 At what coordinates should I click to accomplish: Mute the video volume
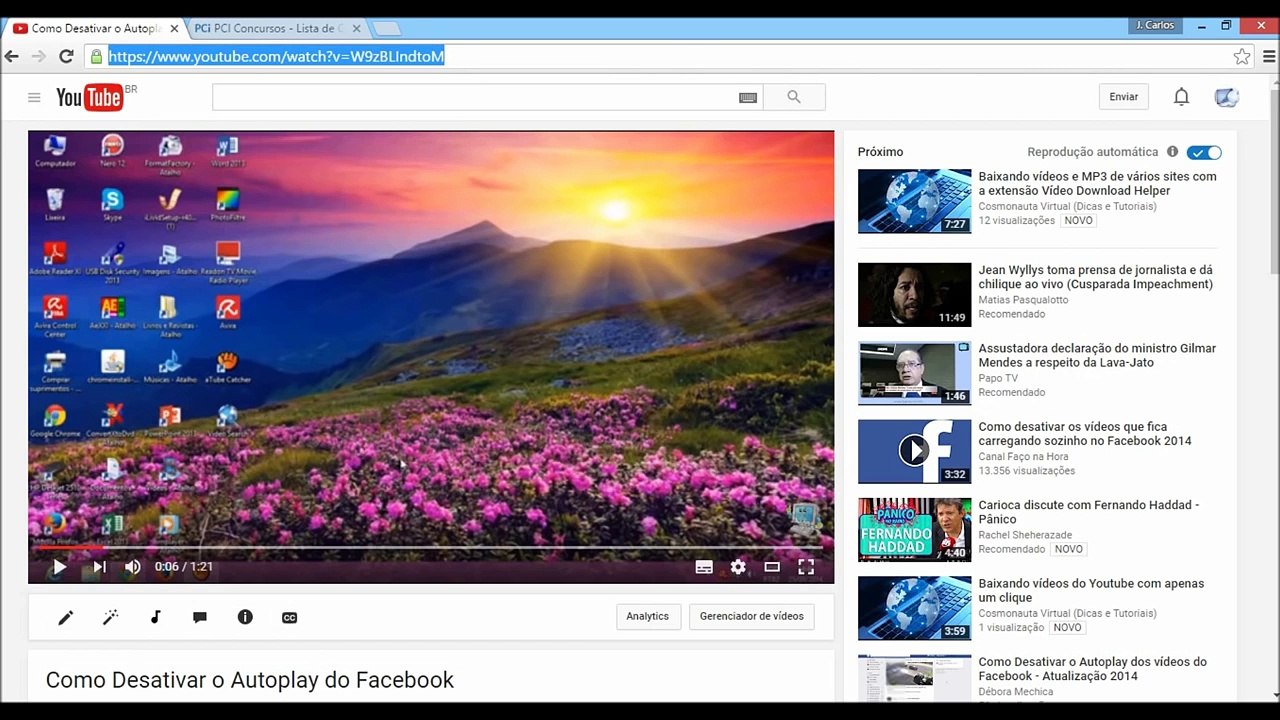pos(133,567)
